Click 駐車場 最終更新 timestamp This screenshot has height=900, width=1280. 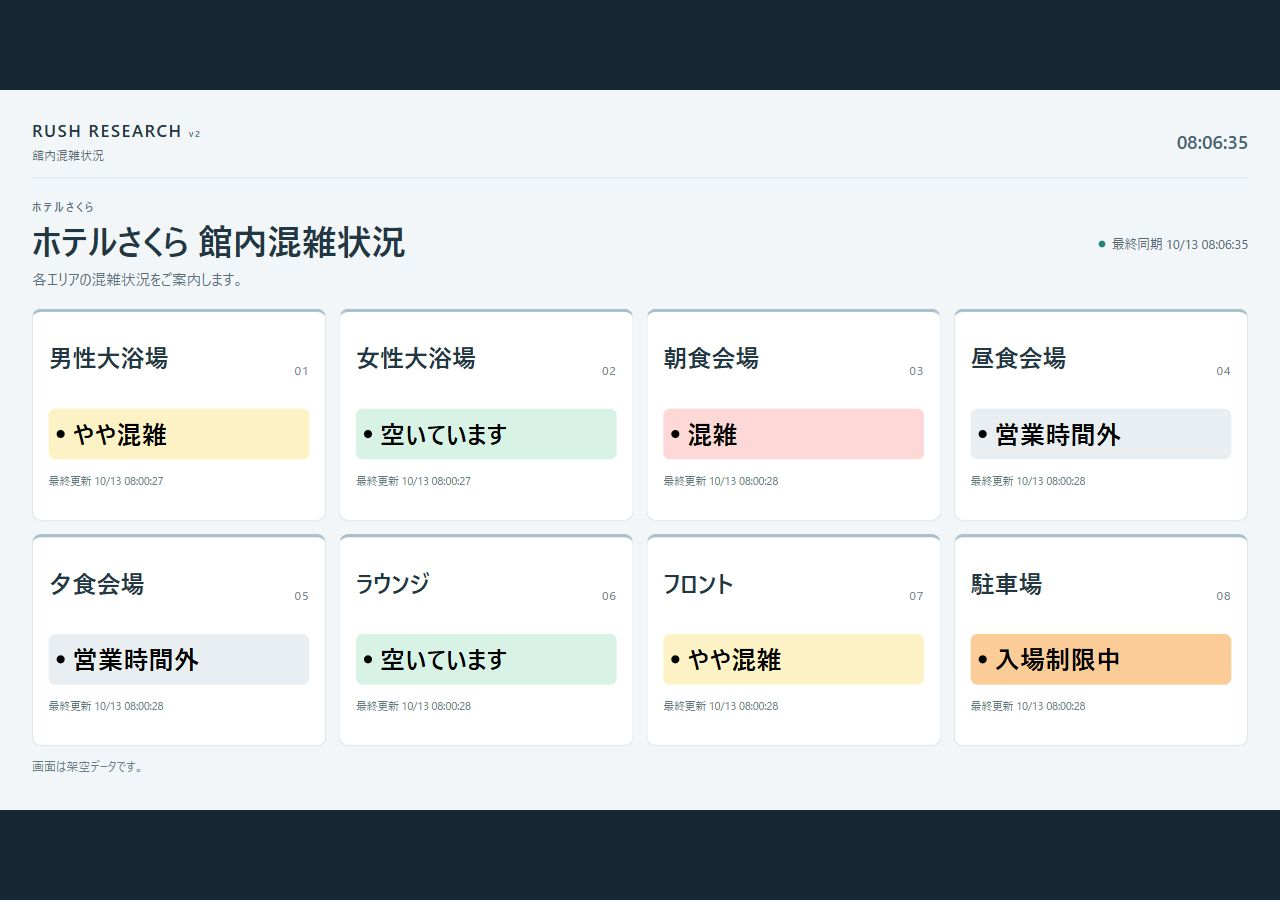(1028, 706)
